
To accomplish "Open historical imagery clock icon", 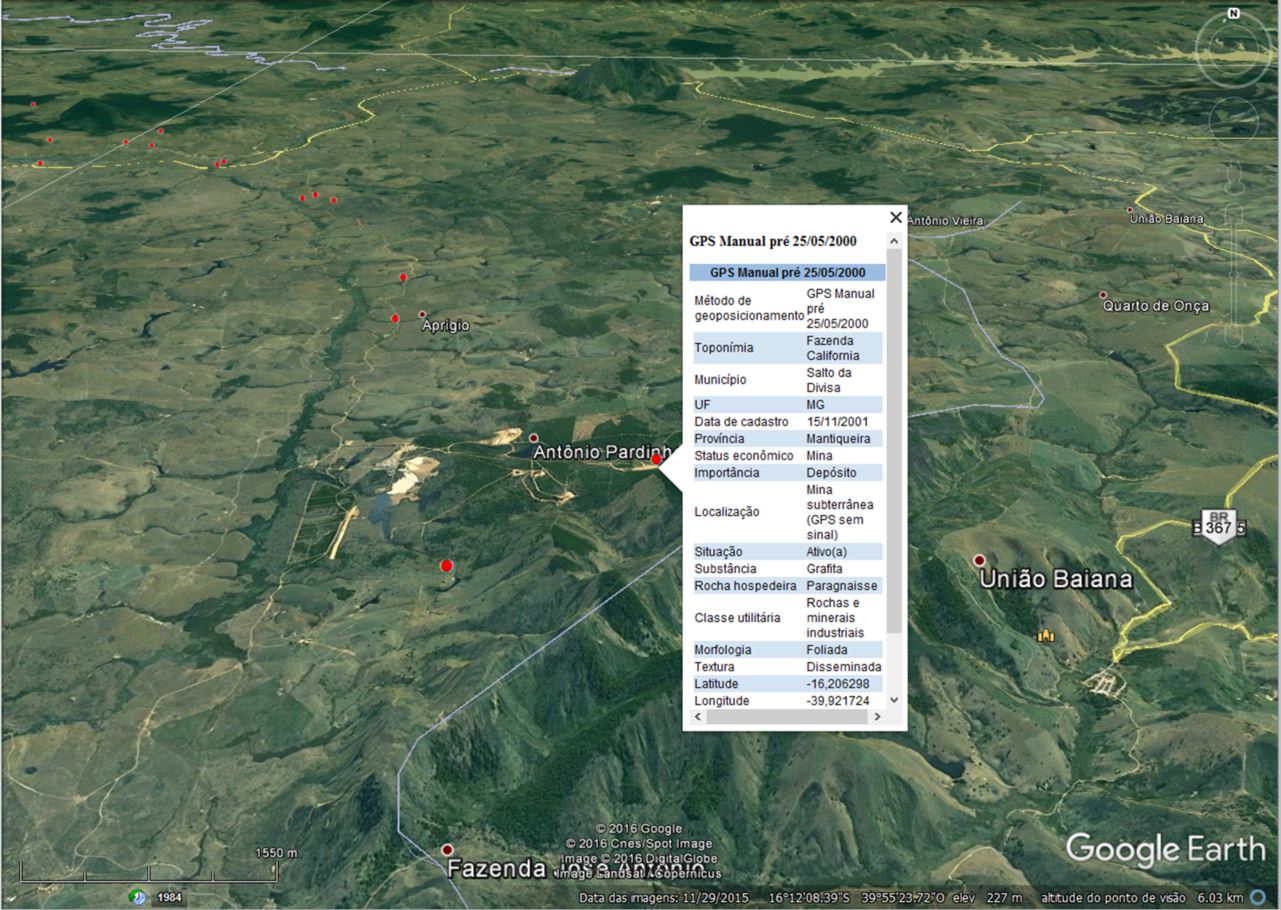I will pyautogui.click(x=138, y=897).
